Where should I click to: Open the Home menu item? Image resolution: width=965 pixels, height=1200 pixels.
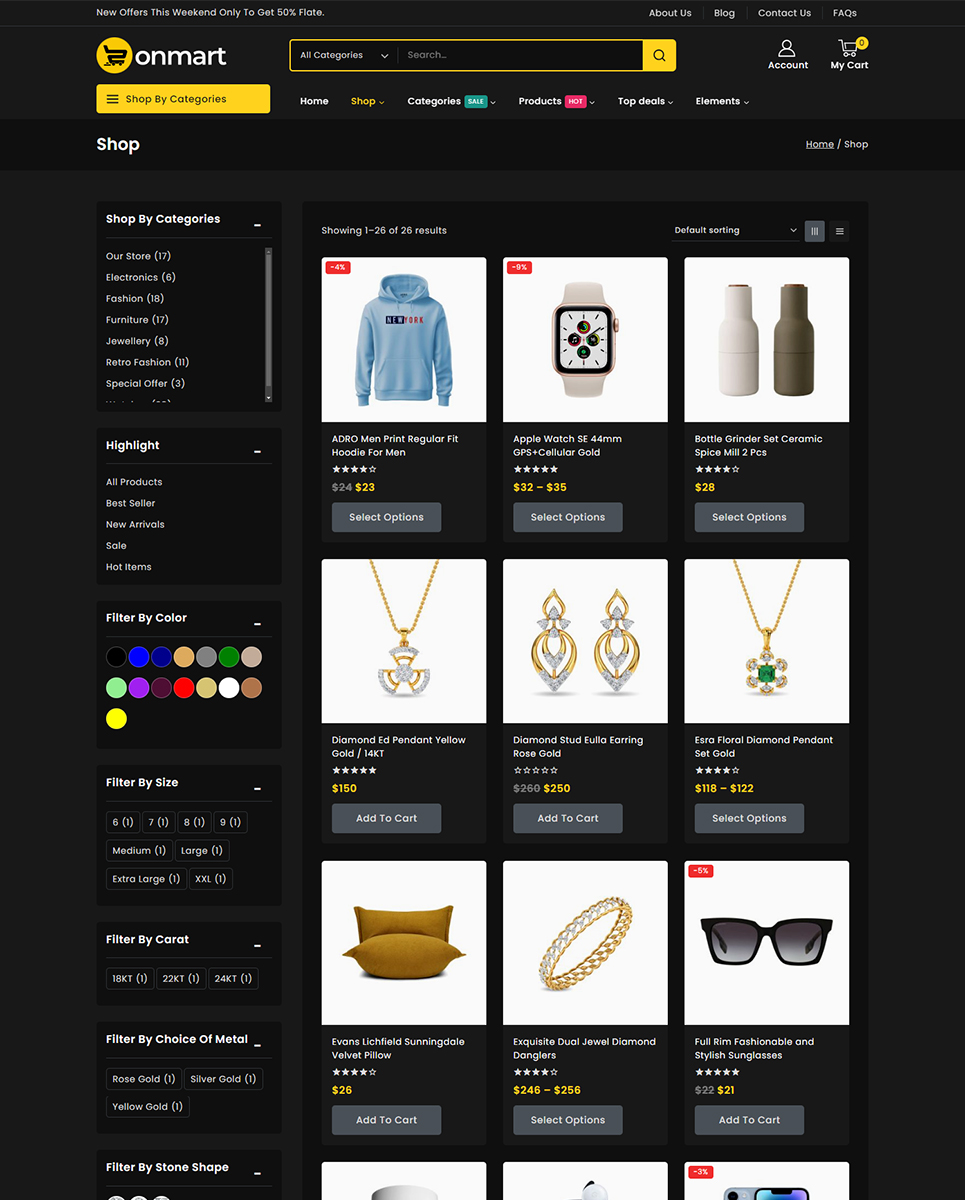pos(314,101)
